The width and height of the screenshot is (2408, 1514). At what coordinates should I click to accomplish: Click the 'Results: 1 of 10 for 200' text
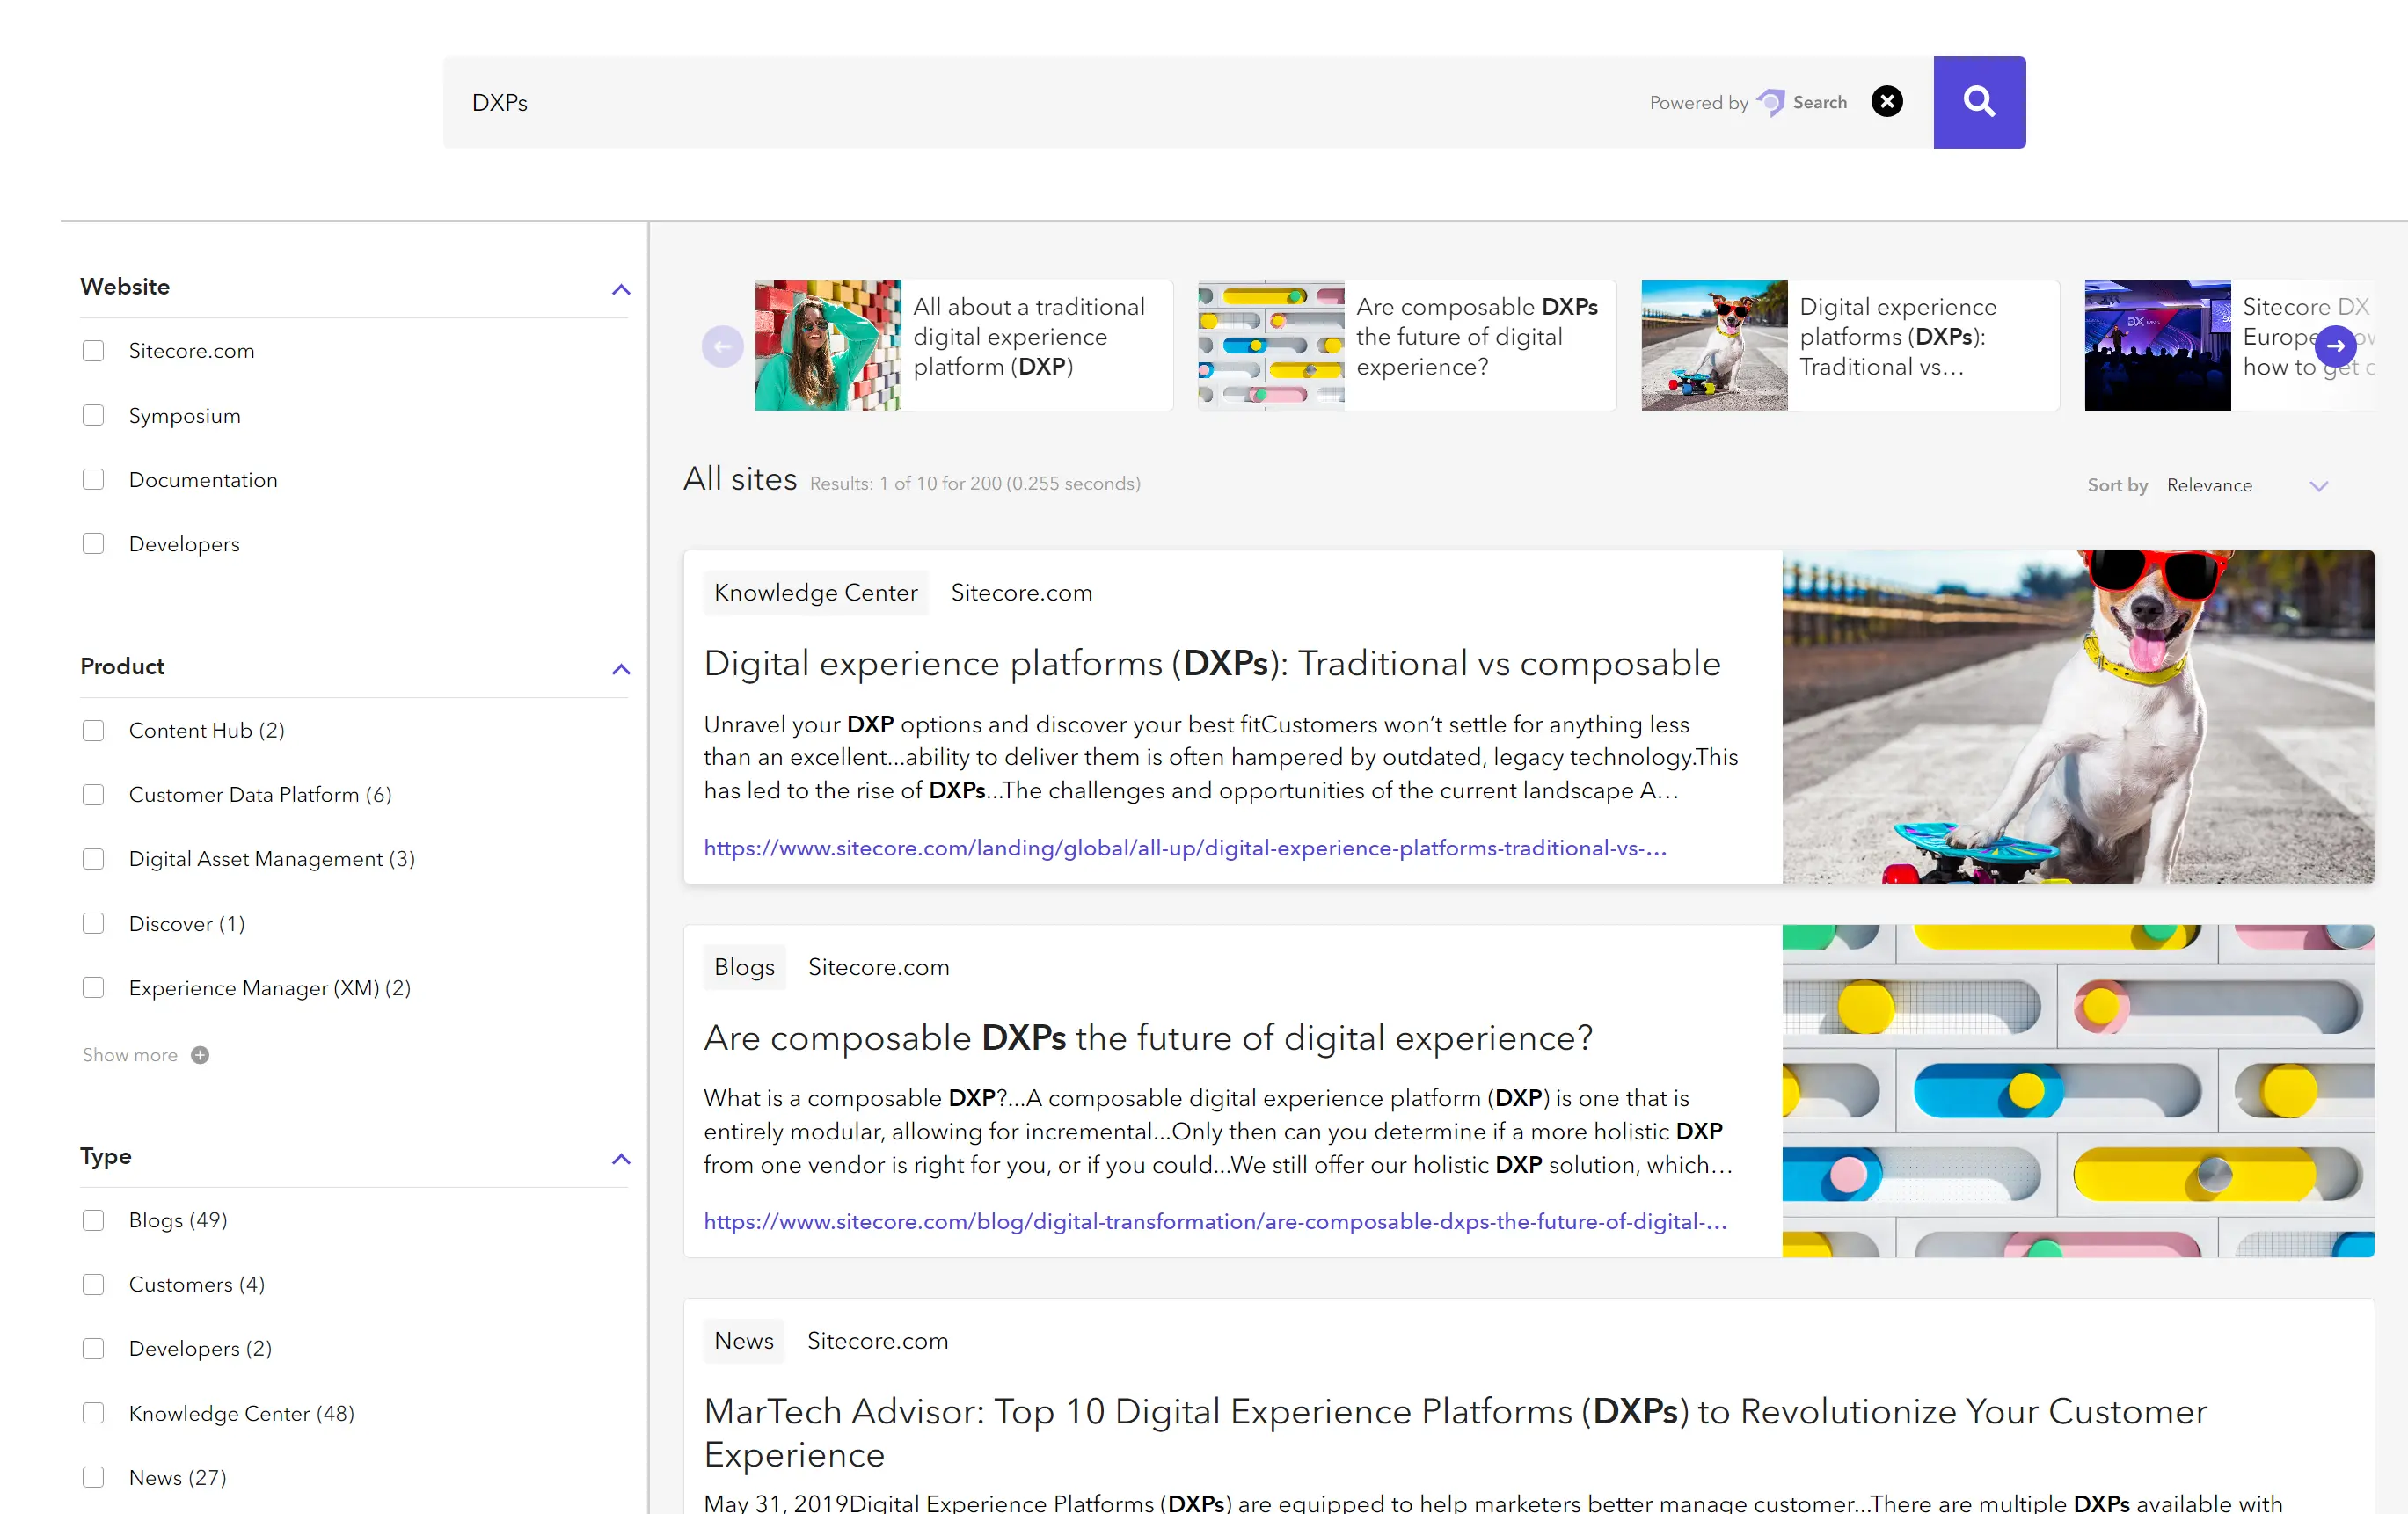pyautogui.click(x=975, y=484)
